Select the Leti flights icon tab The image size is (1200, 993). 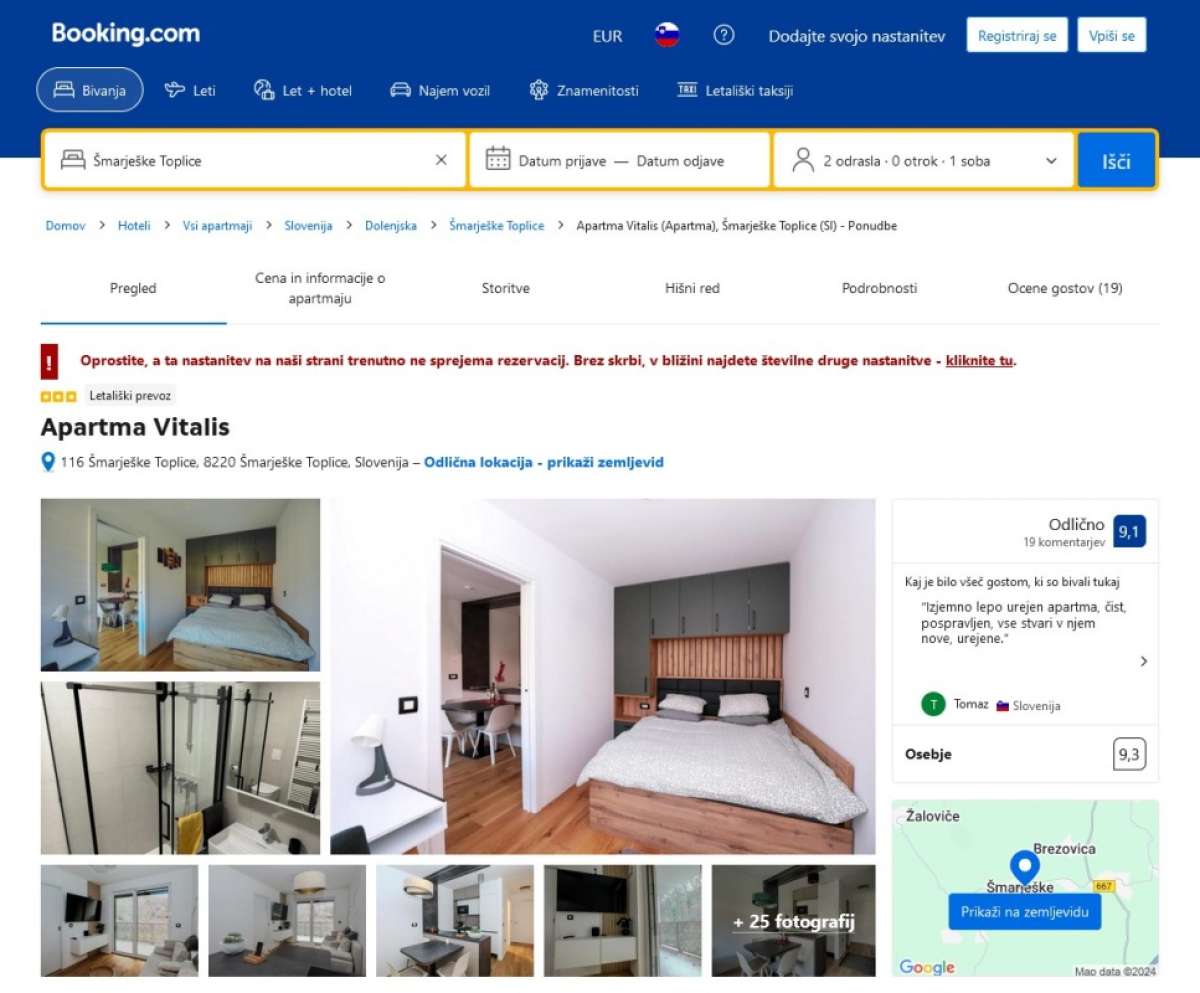pos(190,90)
